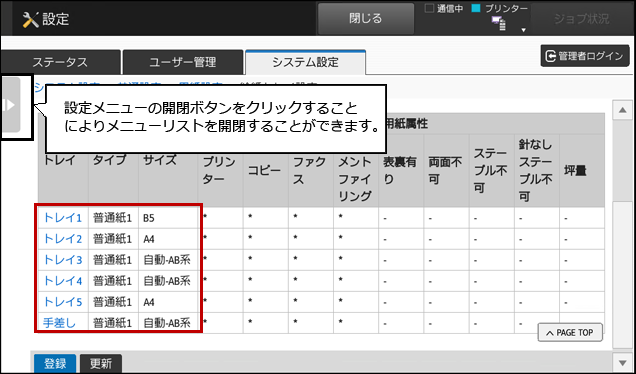
Task: Click the ジョブ状況 button
Action: (x=582, y=19)
